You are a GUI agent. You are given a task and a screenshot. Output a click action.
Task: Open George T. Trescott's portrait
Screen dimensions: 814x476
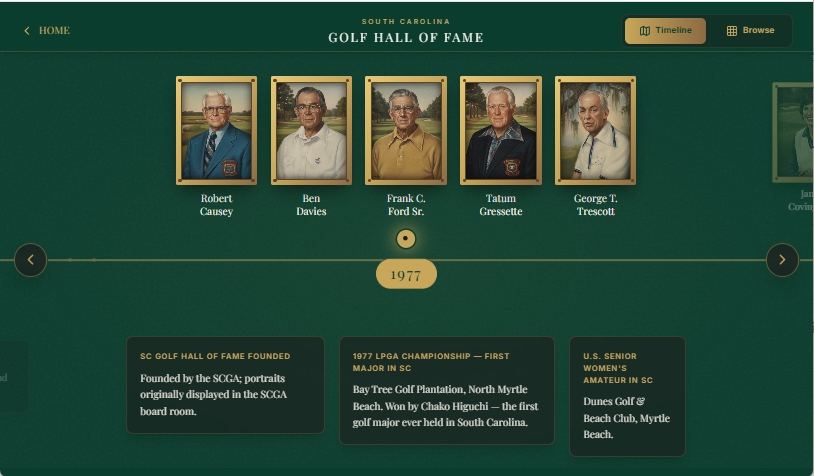[595, 130]
